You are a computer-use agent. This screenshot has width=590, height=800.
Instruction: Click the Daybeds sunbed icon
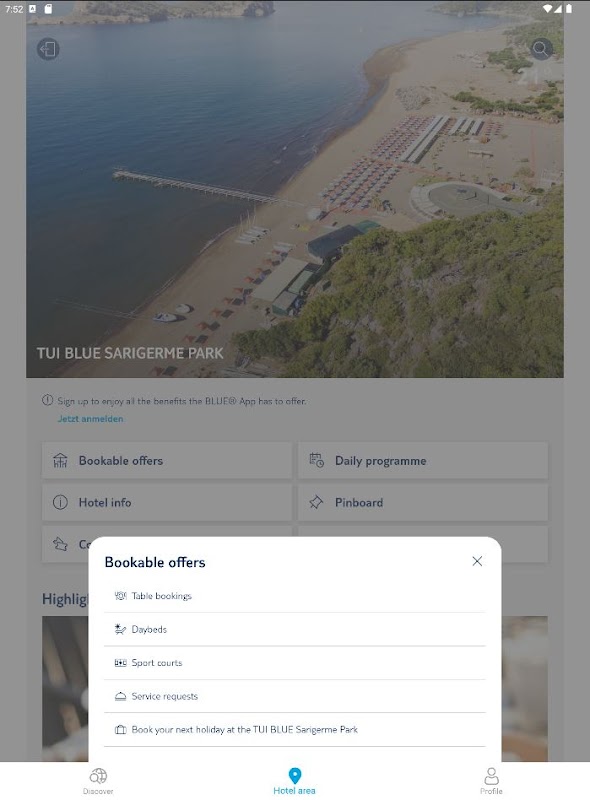pyautogui.click(x=120, y=630)
